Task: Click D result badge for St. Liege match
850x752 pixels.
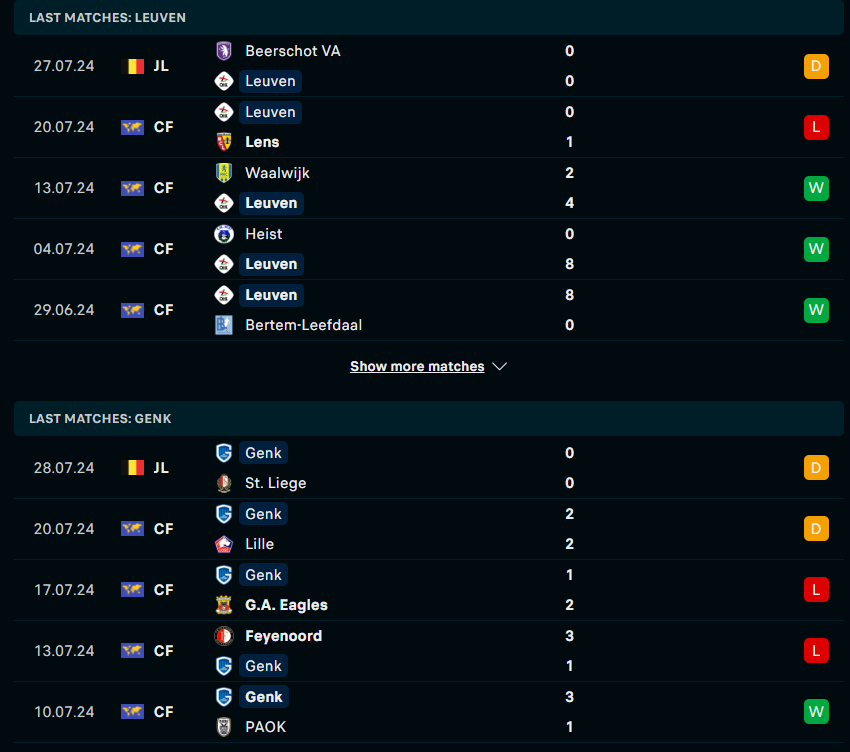Action: click(x=816, y=468)
